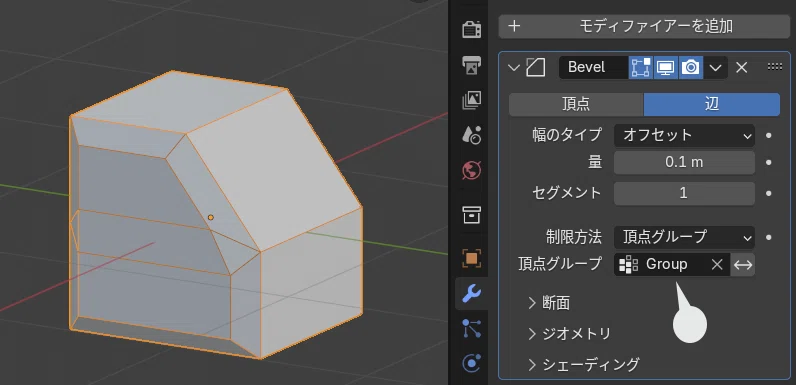Open the Physics properties tab icon
The height and width of the screenshot is (385, 796).
click(472, 363)
